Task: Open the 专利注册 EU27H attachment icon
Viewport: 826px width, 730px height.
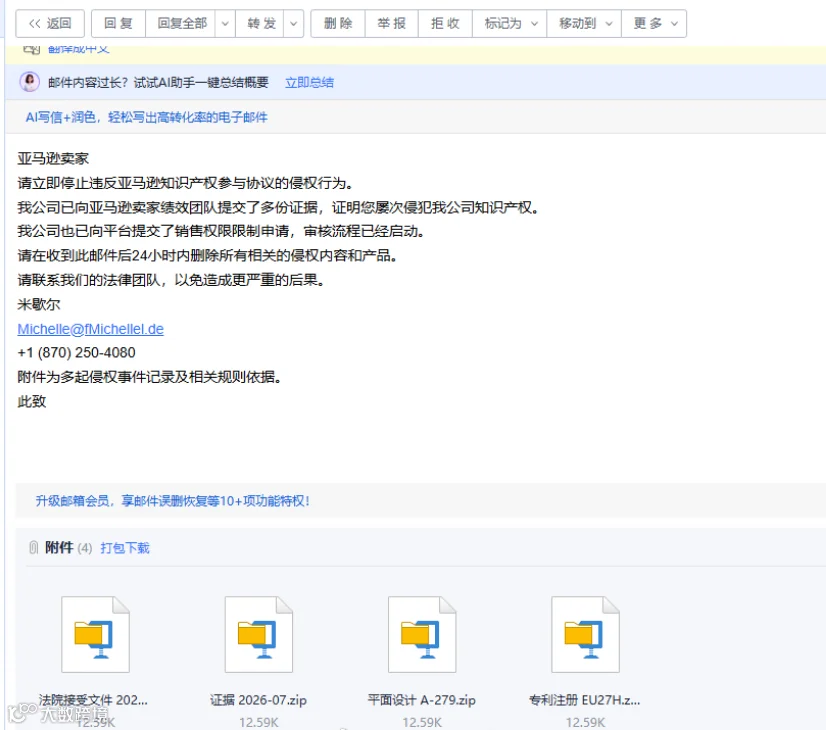Action: coord(585,635)
